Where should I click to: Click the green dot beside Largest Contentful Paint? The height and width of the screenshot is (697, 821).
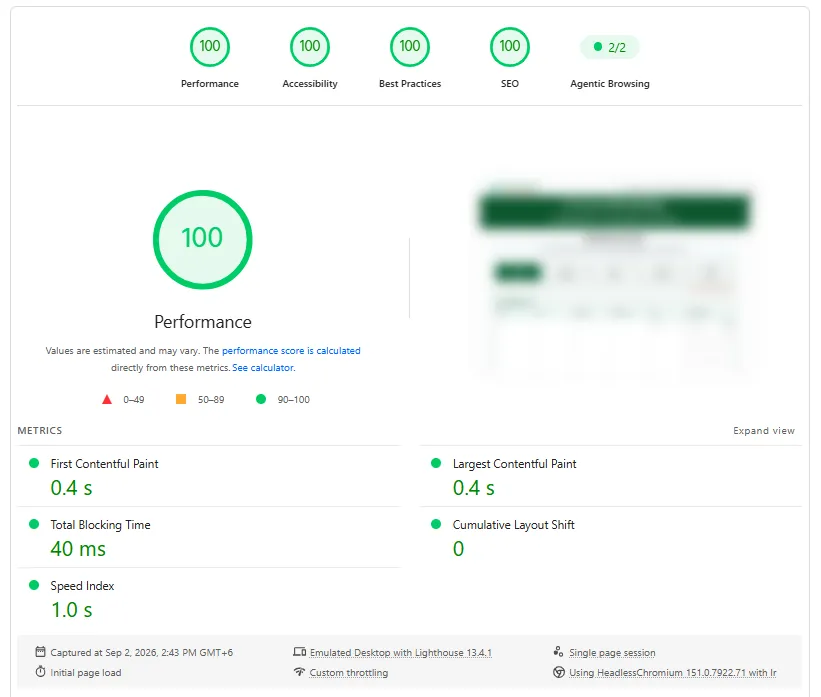[436, 463]
